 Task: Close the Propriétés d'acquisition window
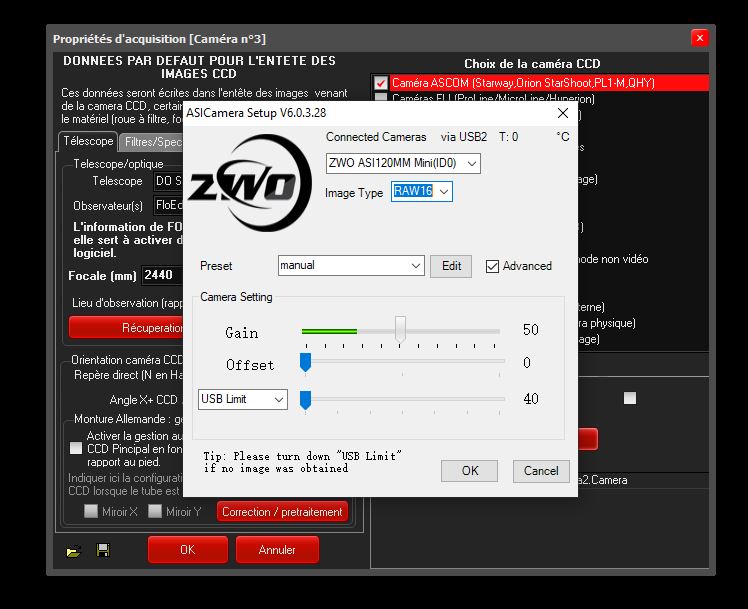coord(699,38)
